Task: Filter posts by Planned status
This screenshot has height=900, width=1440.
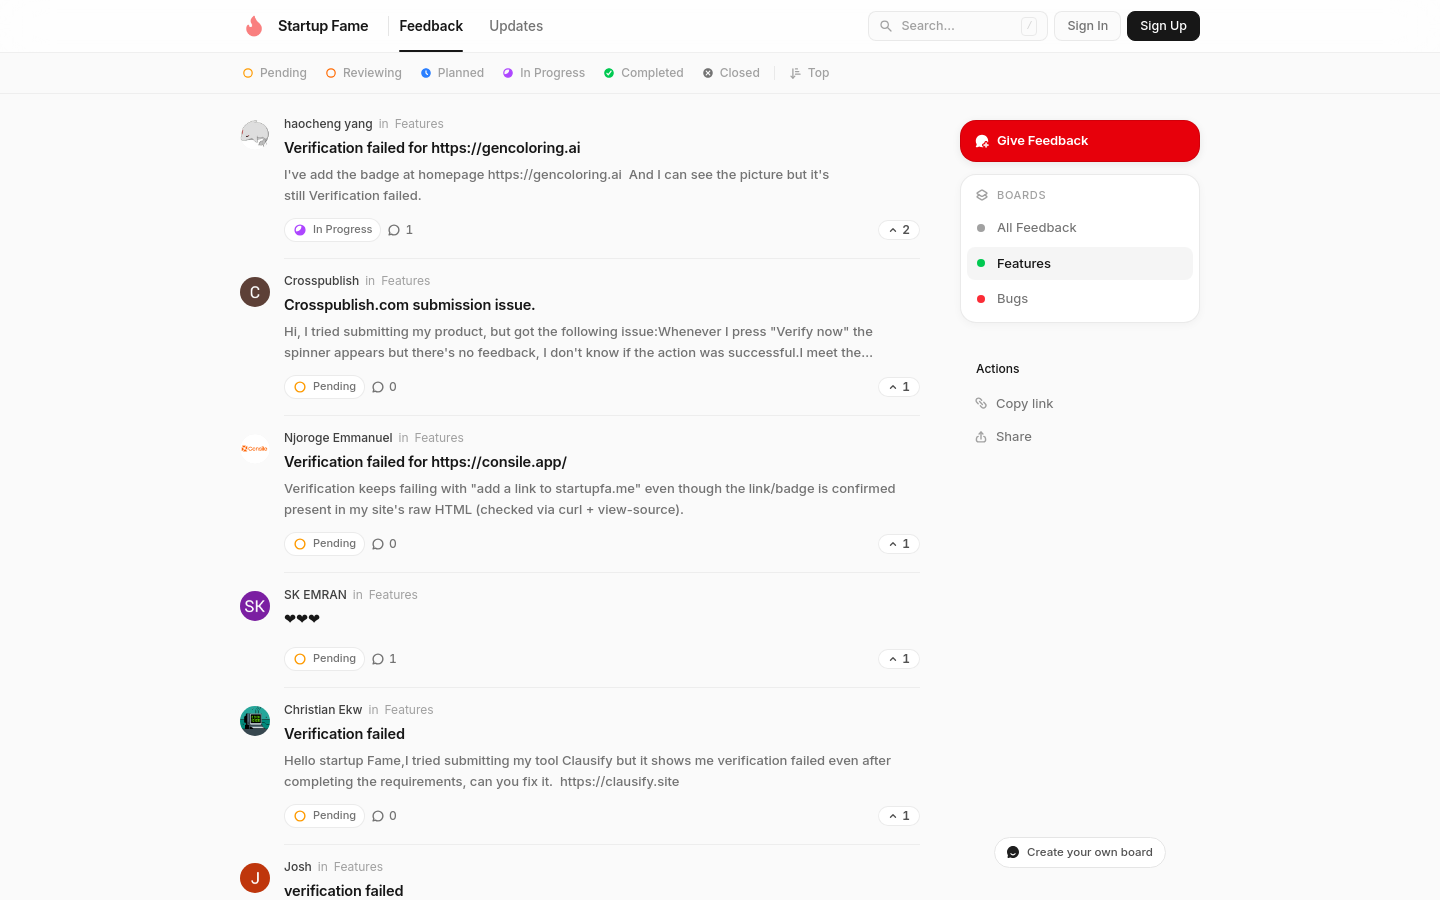Action: tap(452, 73)
